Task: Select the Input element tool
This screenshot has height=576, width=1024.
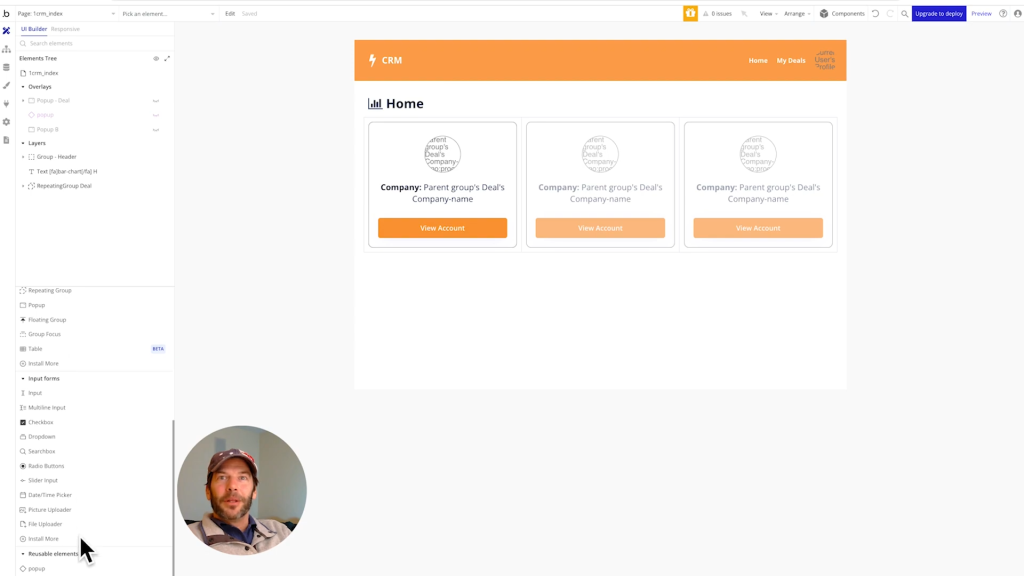Action: (x=35, y=393)
